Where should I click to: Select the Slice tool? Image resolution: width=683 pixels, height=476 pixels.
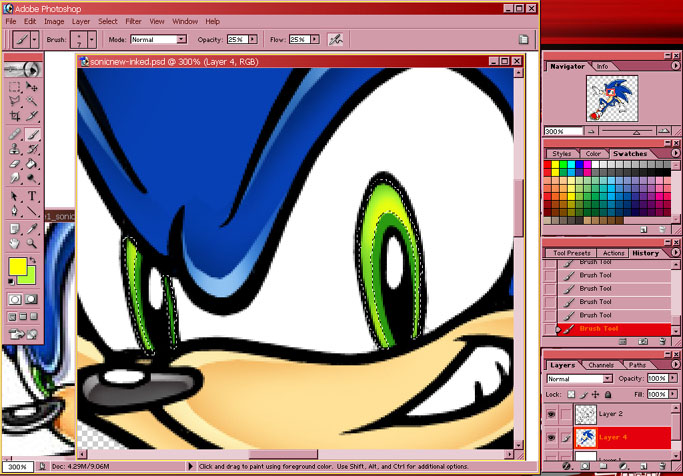(x=32, y=116)
